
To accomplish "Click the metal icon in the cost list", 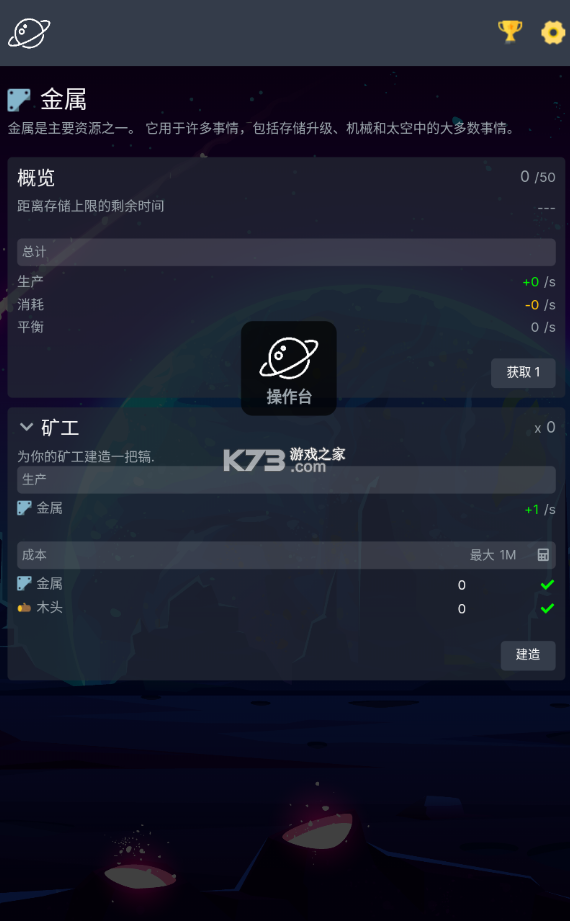I will tap(24, 583).
